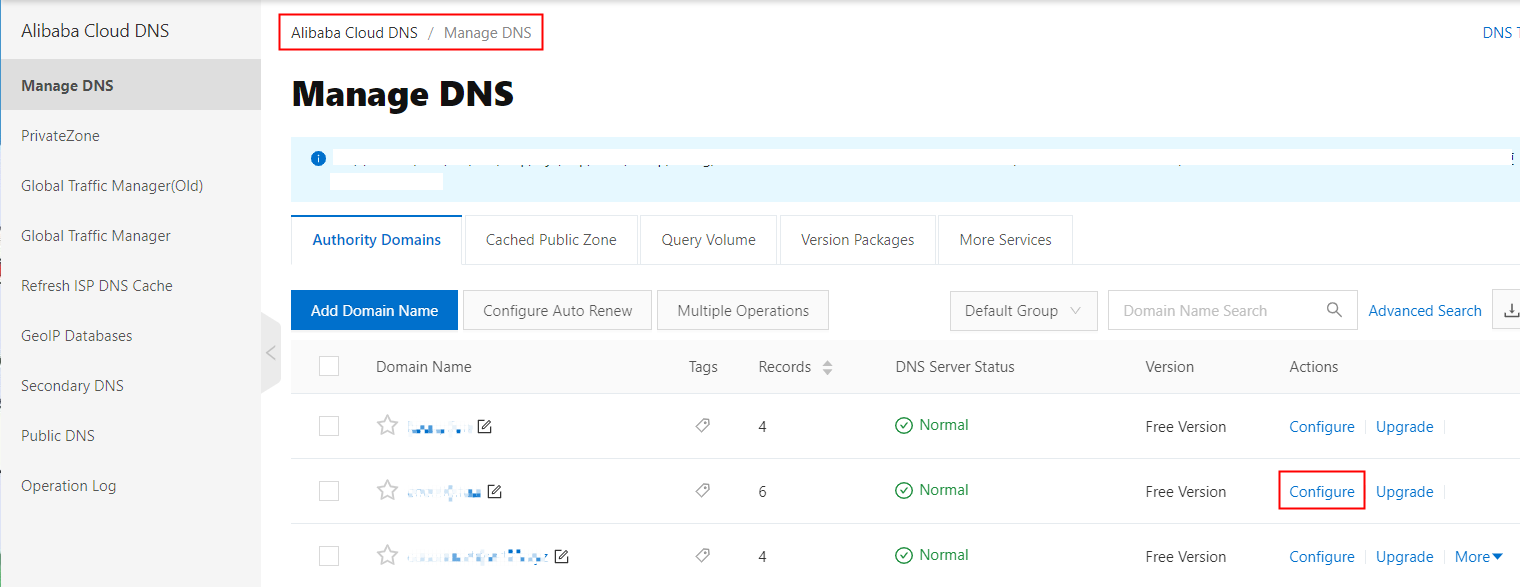Click Normal status in first row

(932, 425)
